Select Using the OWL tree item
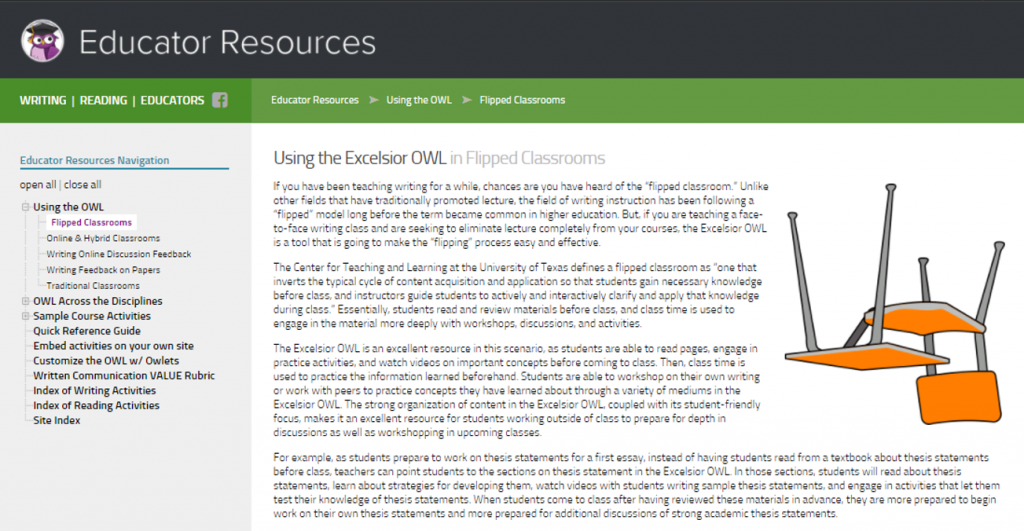Screen dimensions: 1024x531 [69, 207]
